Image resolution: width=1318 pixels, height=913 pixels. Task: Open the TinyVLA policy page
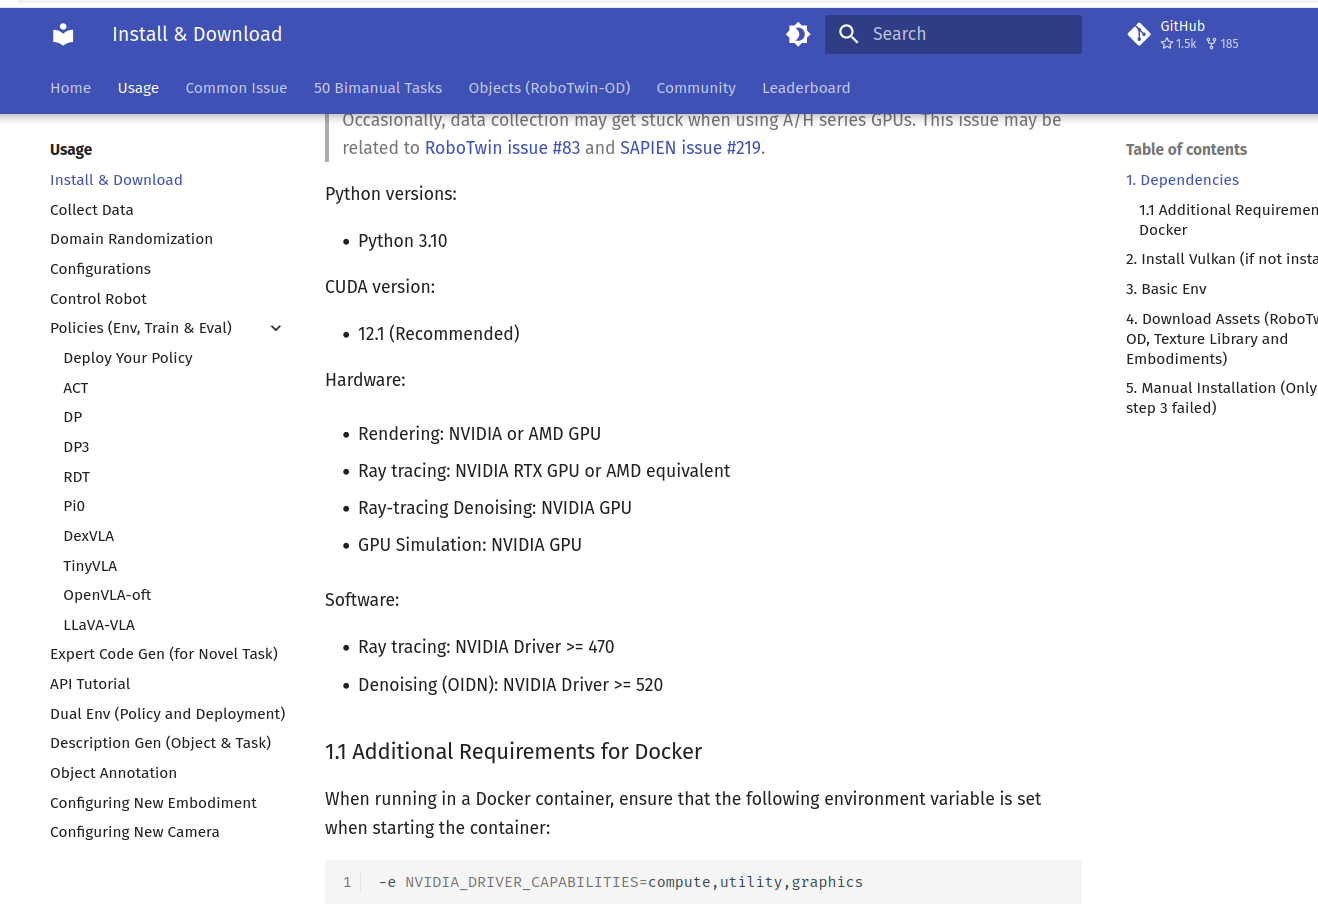[x=90, y=566]
